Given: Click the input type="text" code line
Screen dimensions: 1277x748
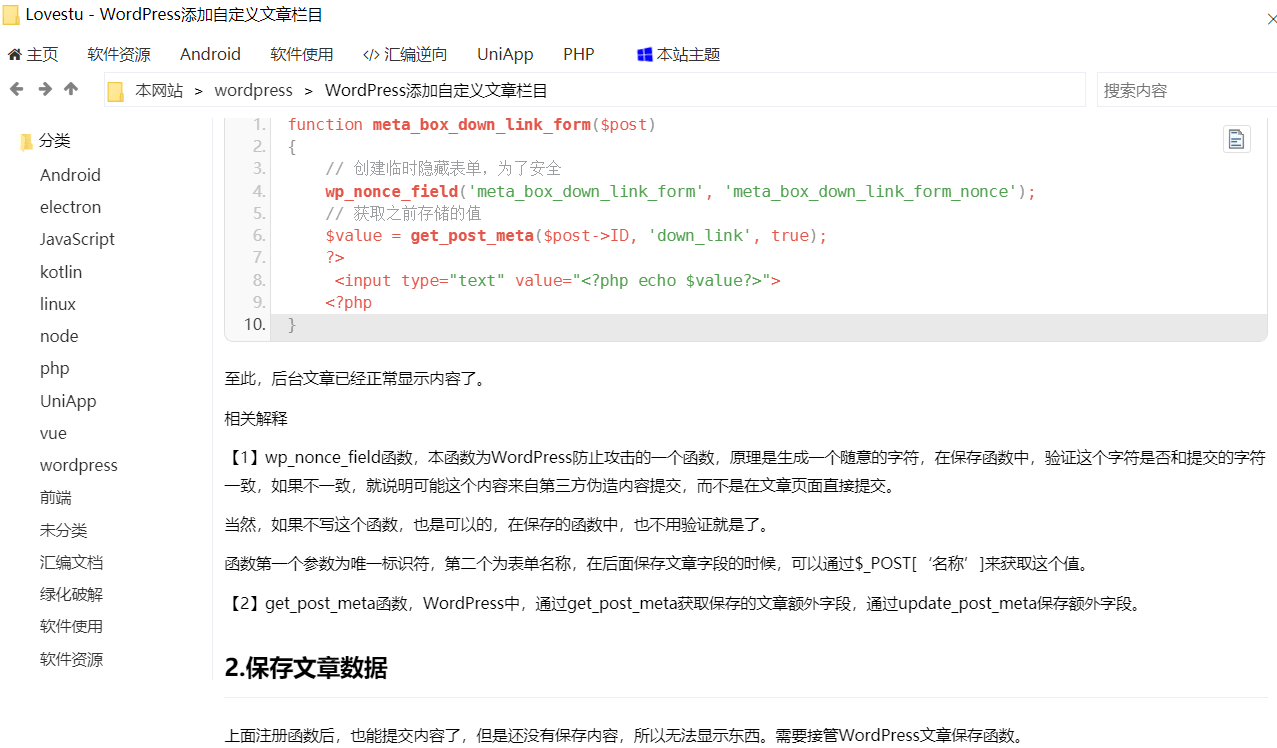Looking at the screenshot, I should [x=557, y=280].
